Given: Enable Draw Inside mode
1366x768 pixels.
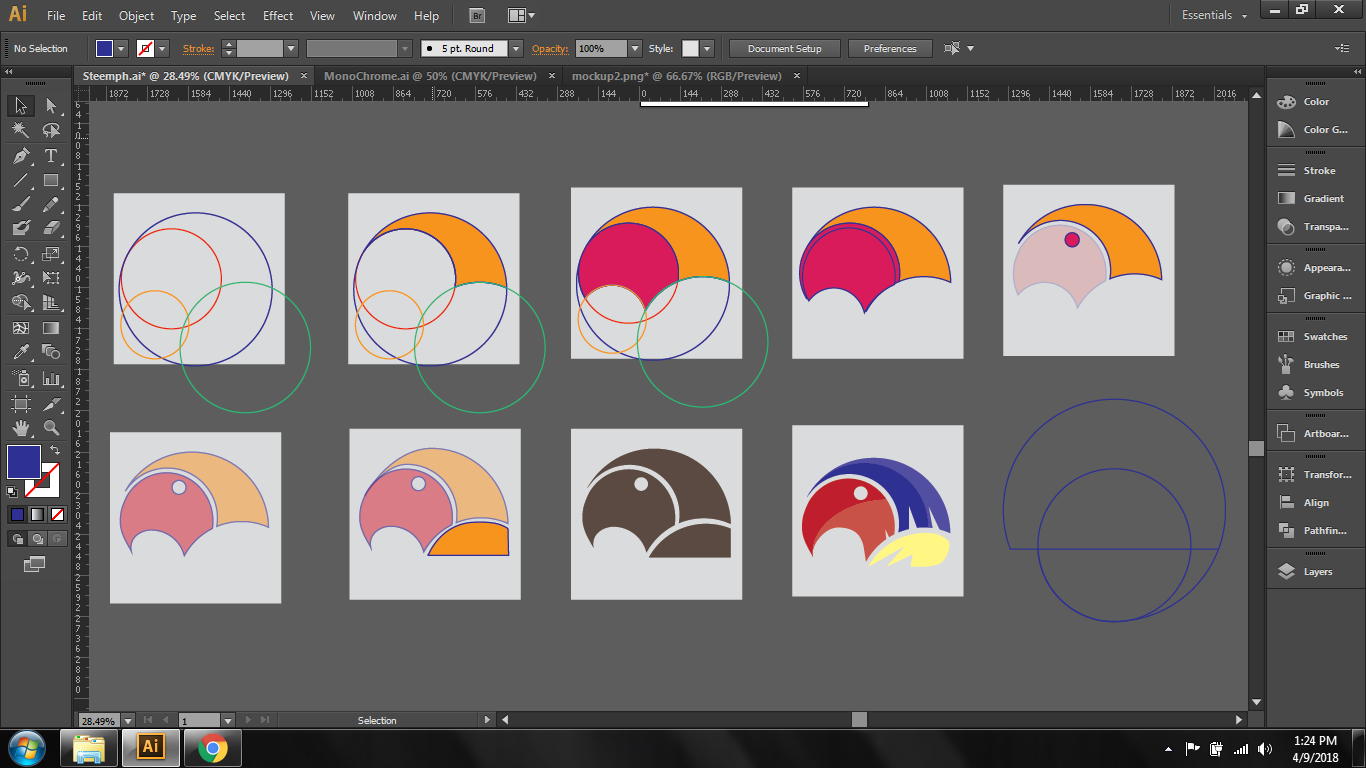Looking at the screenshot, I should click(57, 539).
